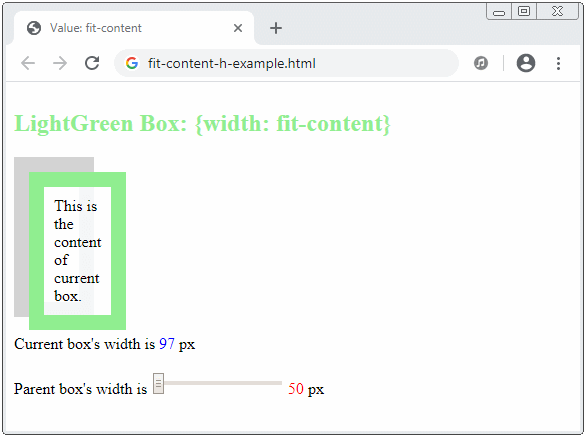This screenshot has width=586, height=435.
Task: Click the Google logo in address bar
Action: pos(132,63)
